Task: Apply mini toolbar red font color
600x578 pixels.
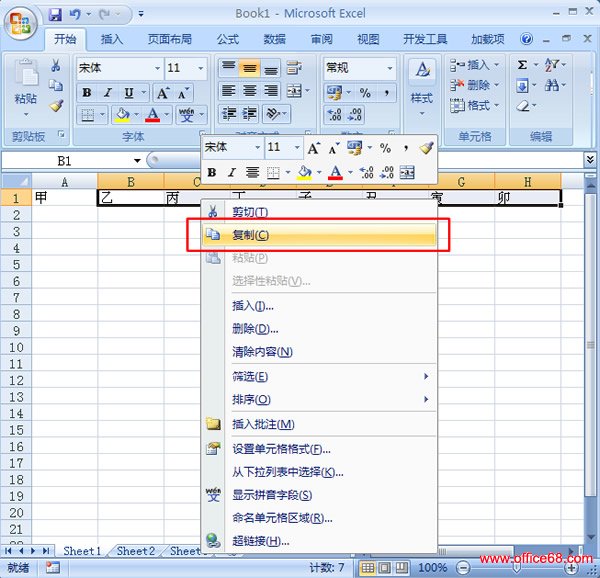Action: point(335,173)
